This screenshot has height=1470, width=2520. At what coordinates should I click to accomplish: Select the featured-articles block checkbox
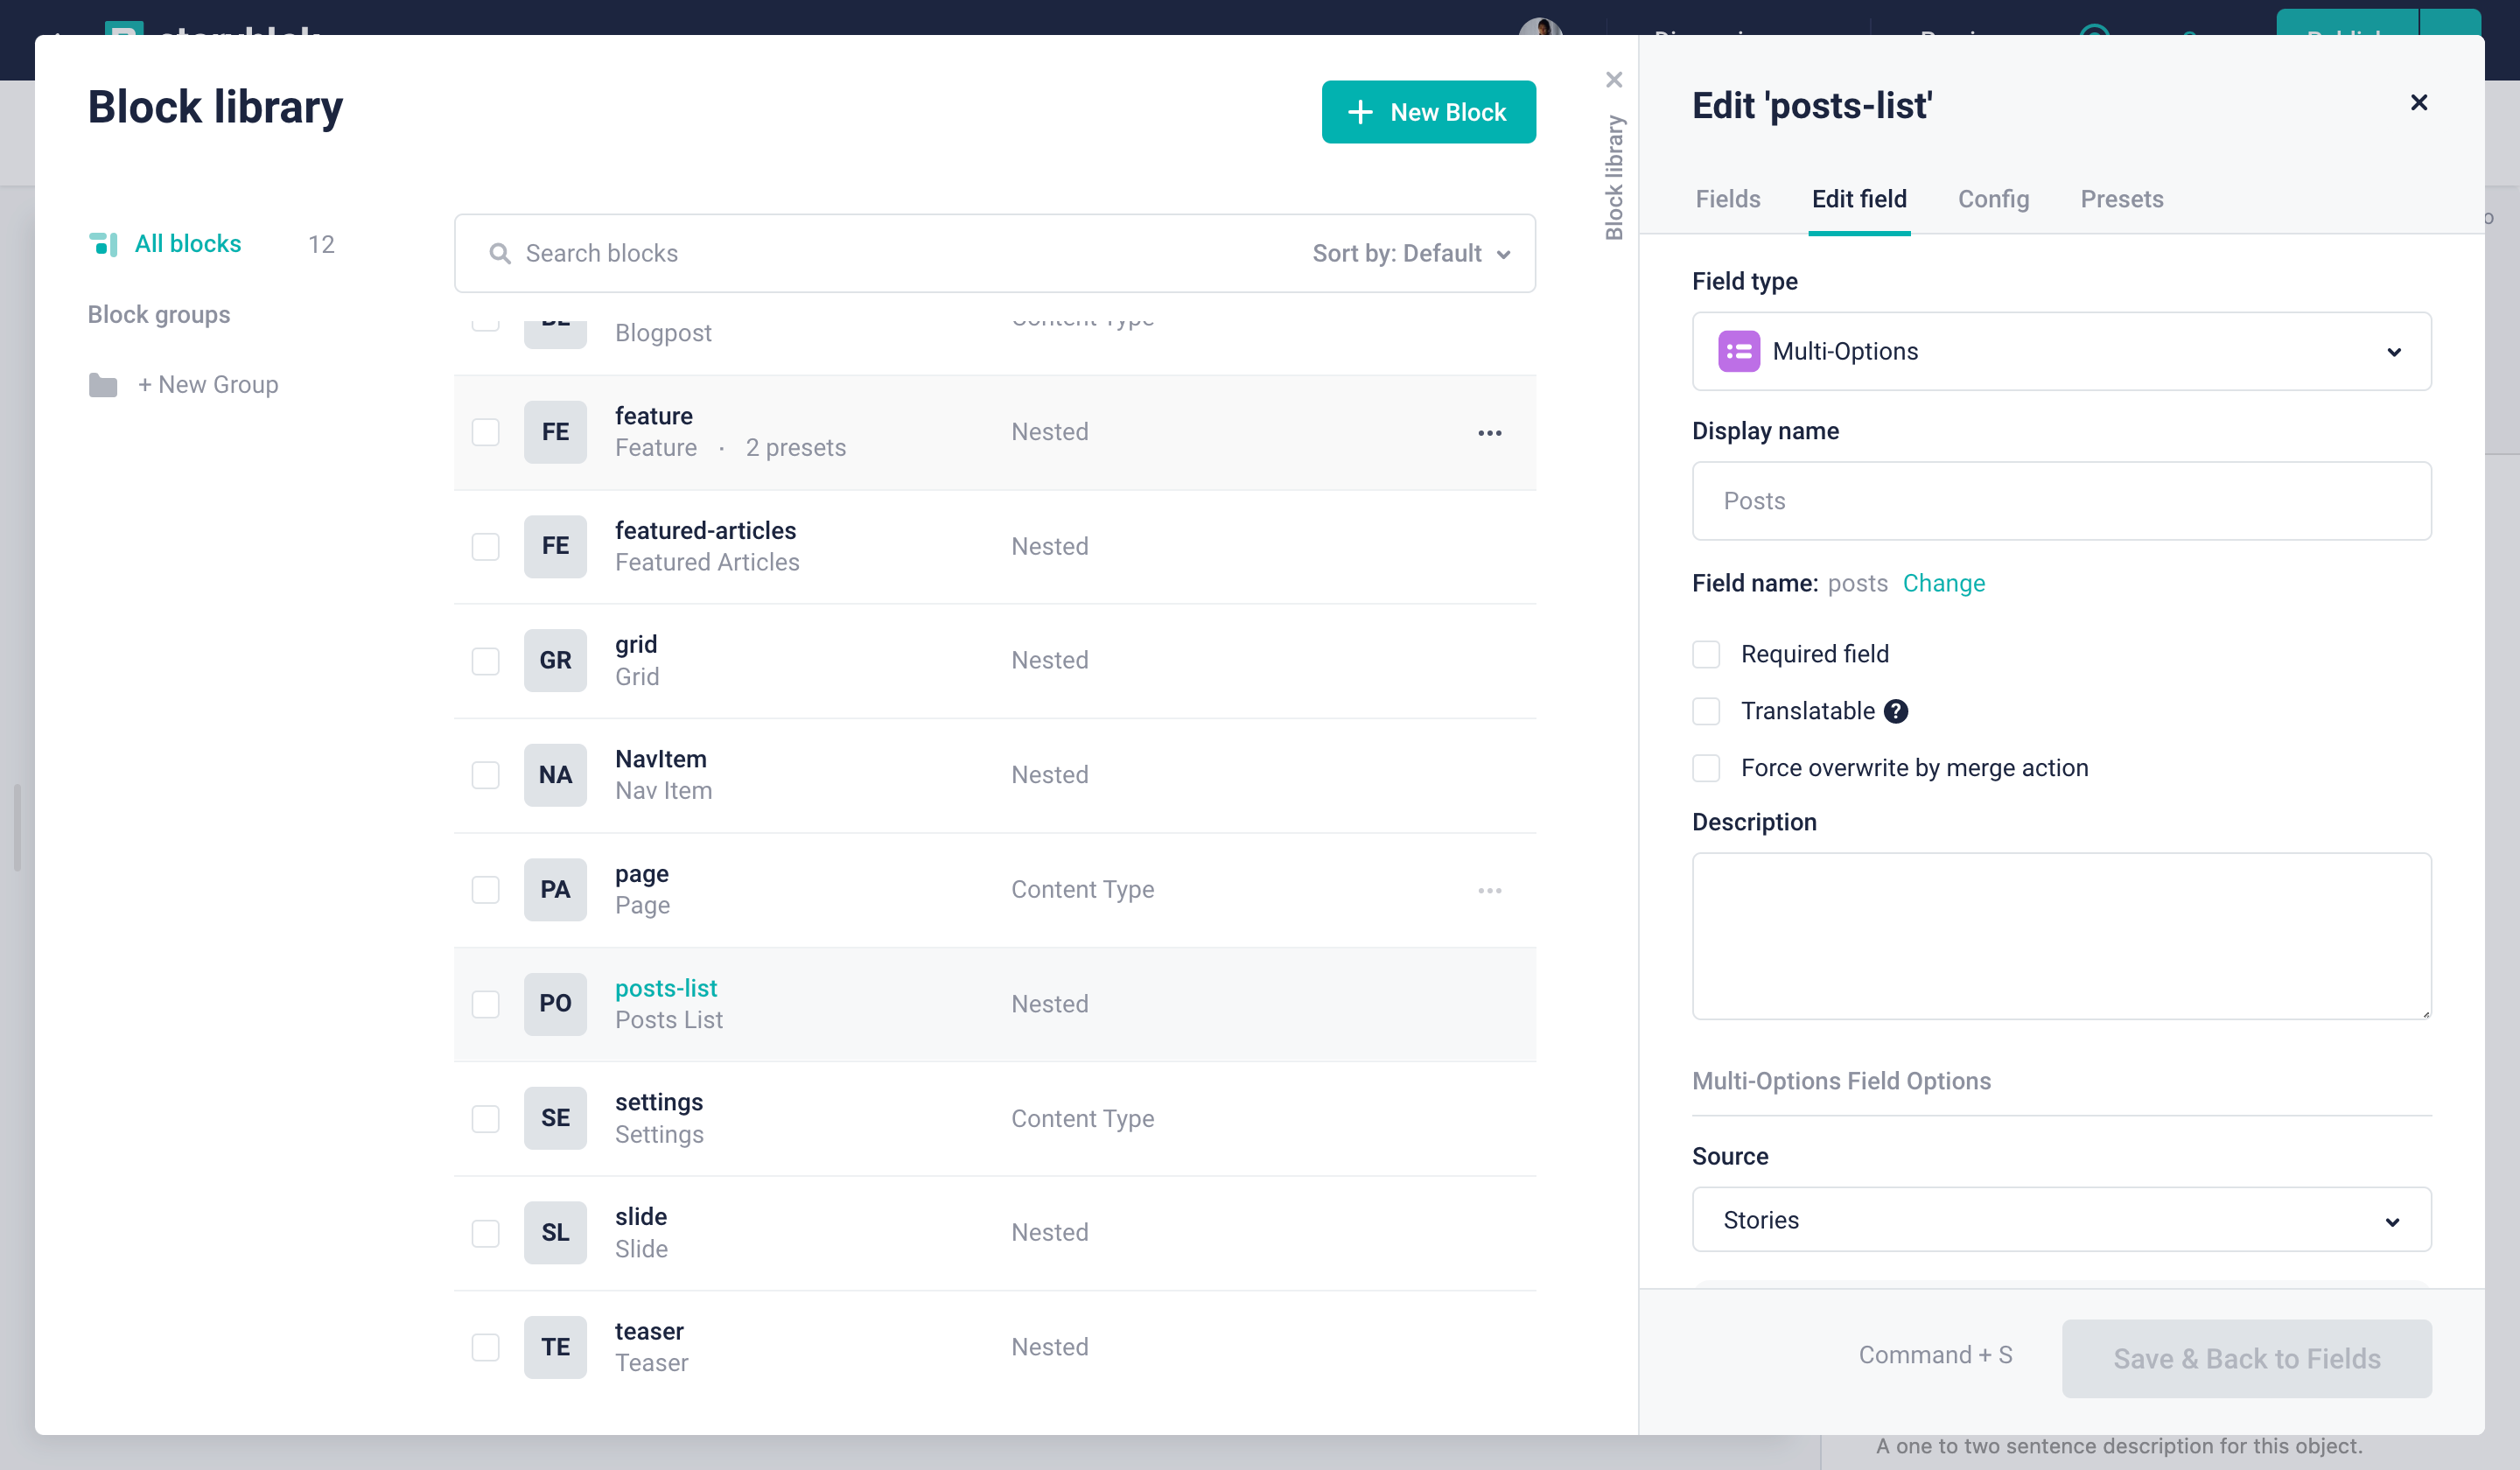pyautogui.click(x=486, y=547)
